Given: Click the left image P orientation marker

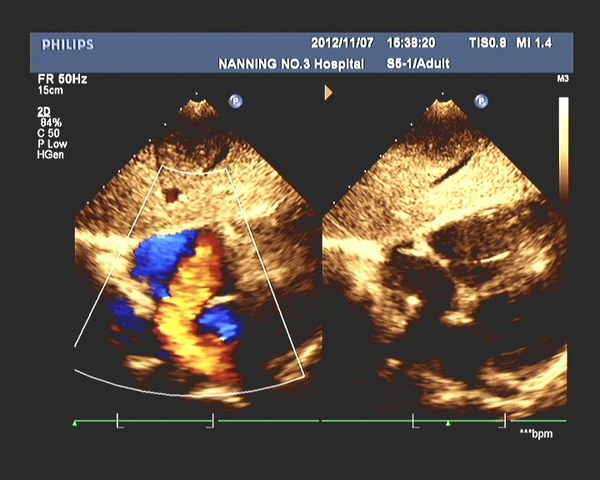Looking at the screenshot, I should 236,100.
